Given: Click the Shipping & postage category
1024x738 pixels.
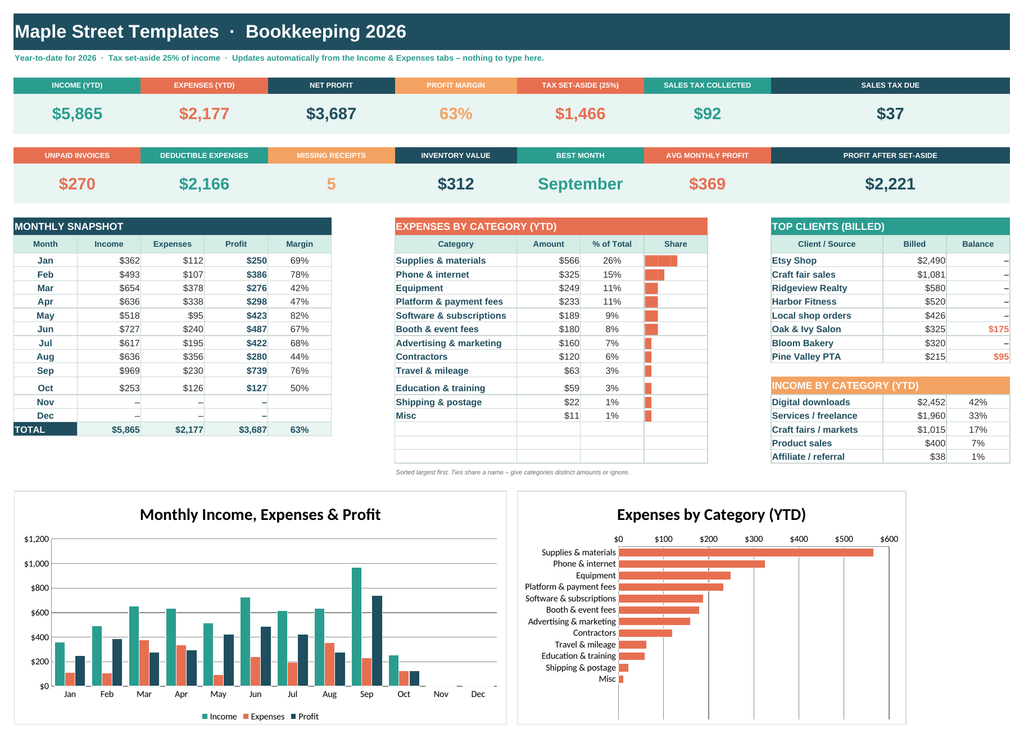Looking at the screenshot, I should 455,402.
